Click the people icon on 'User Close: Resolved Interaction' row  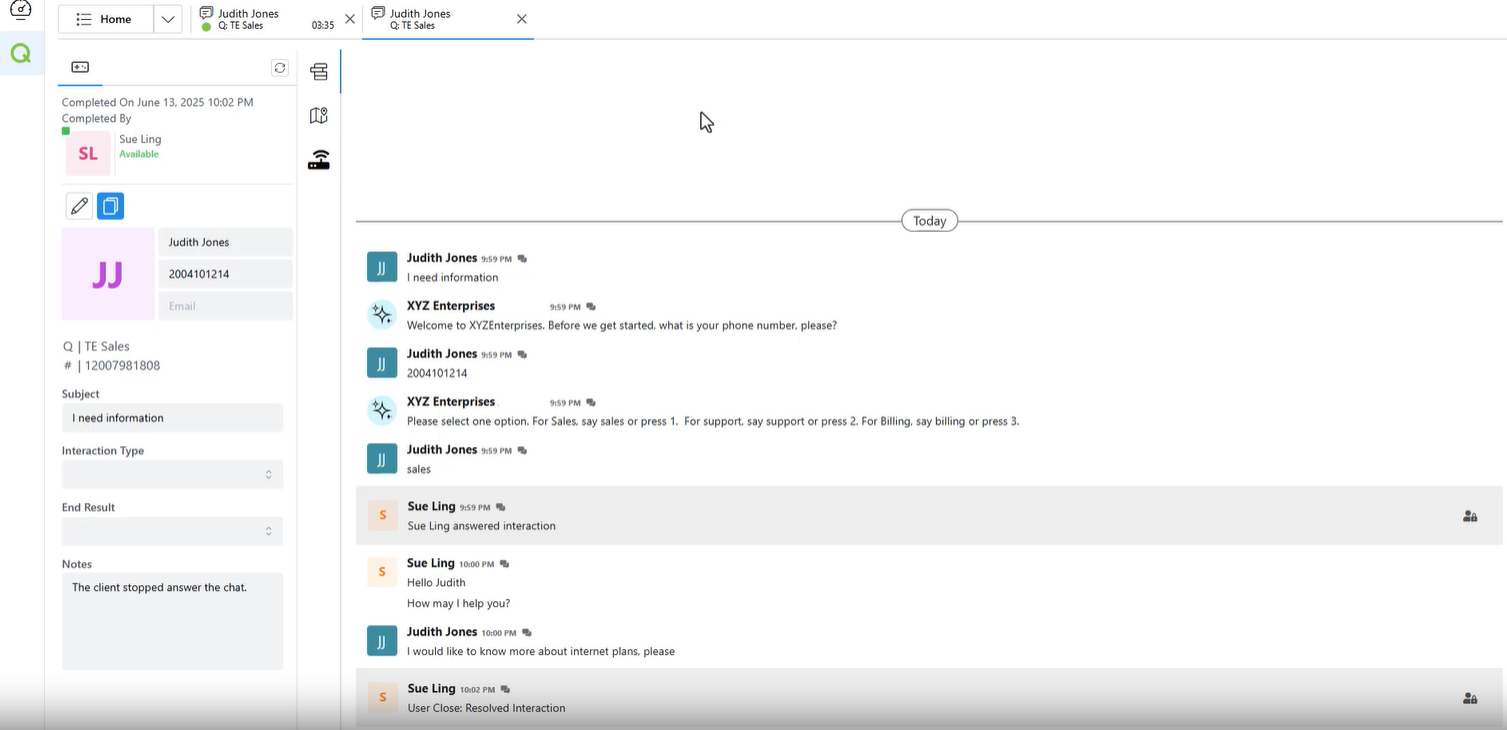pyautogui.click(x=1470, y=699)
